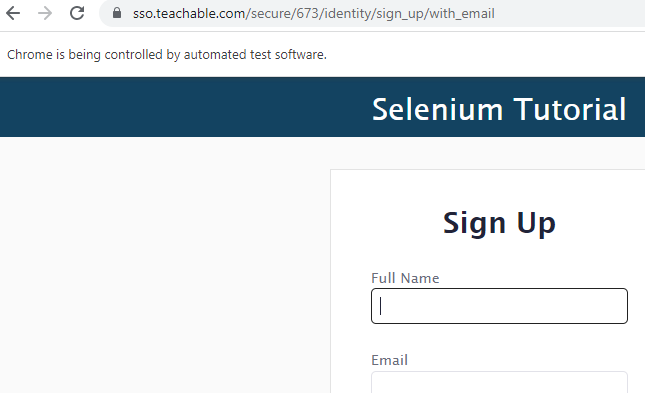Click the blinking cursor in Full Name box
Viewport: 645px width, 393px height.
point(381,306)
